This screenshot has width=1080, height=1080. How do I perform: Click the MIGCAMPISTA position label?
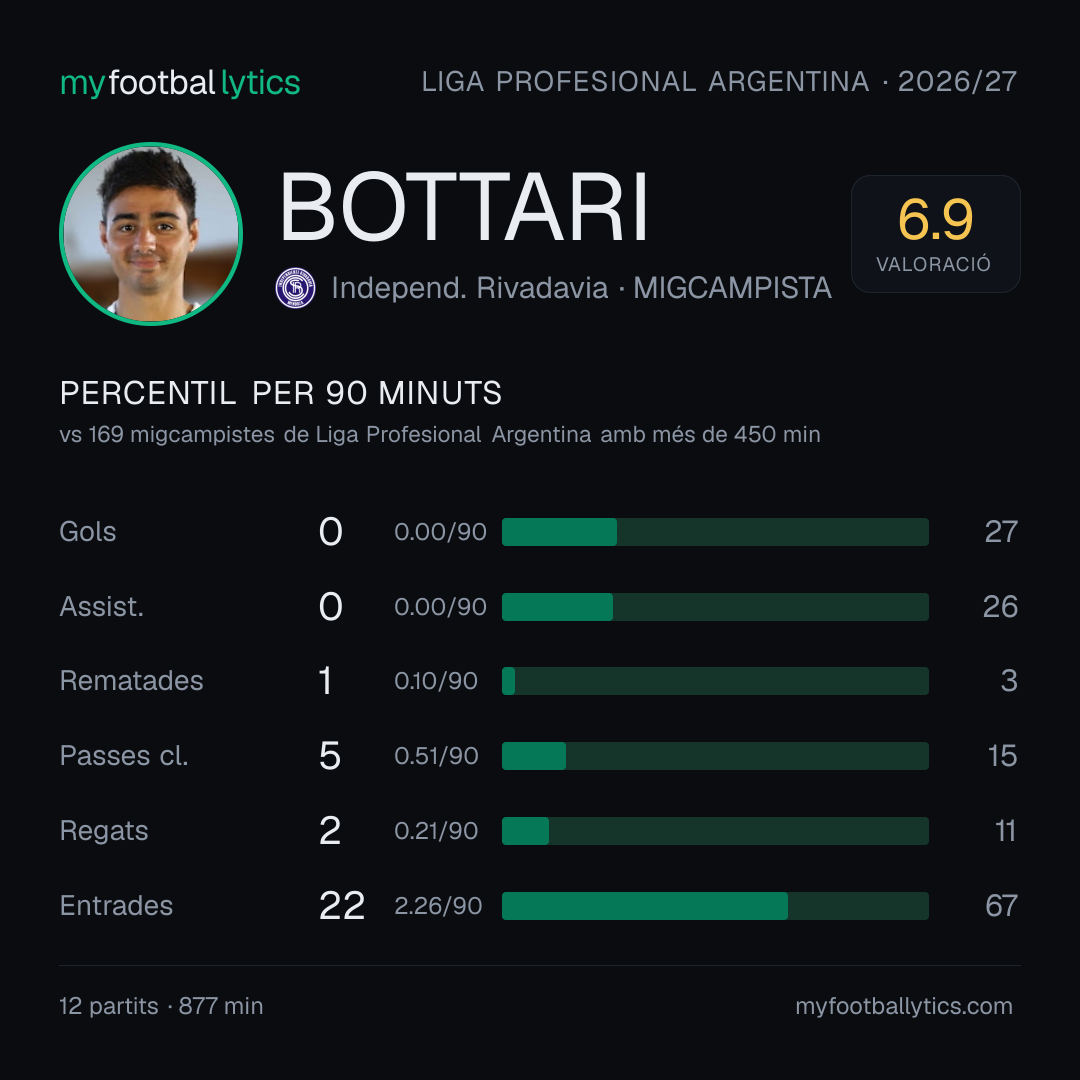pos(732,288)
